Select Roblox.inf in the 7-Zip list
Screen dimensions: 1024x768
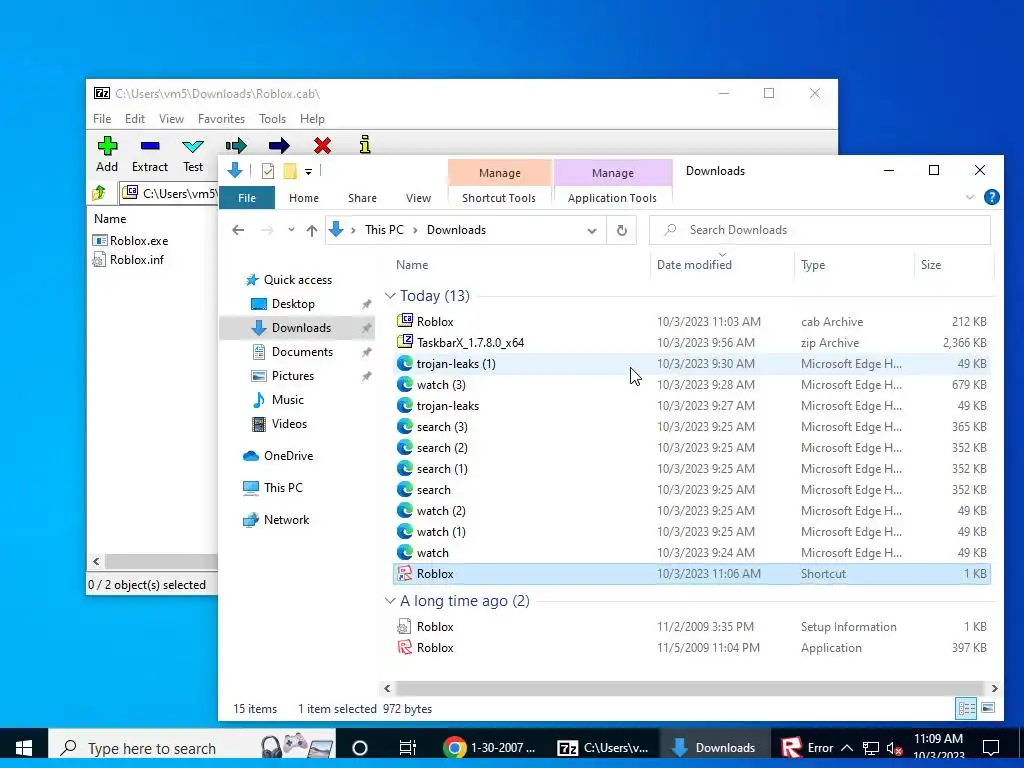coord(129,259)
